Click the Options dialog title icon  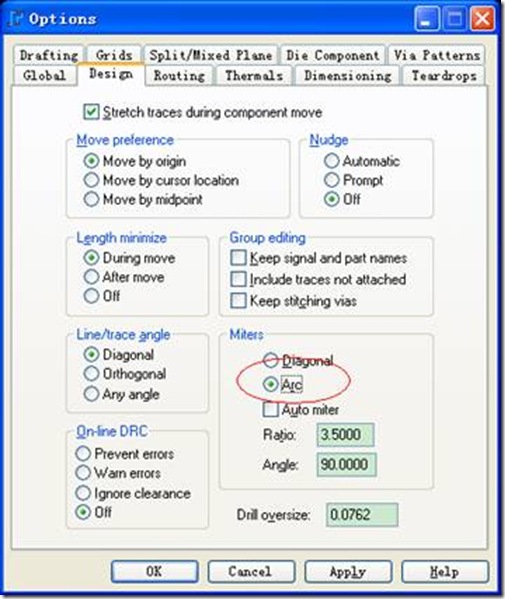(x=15, y=19)
